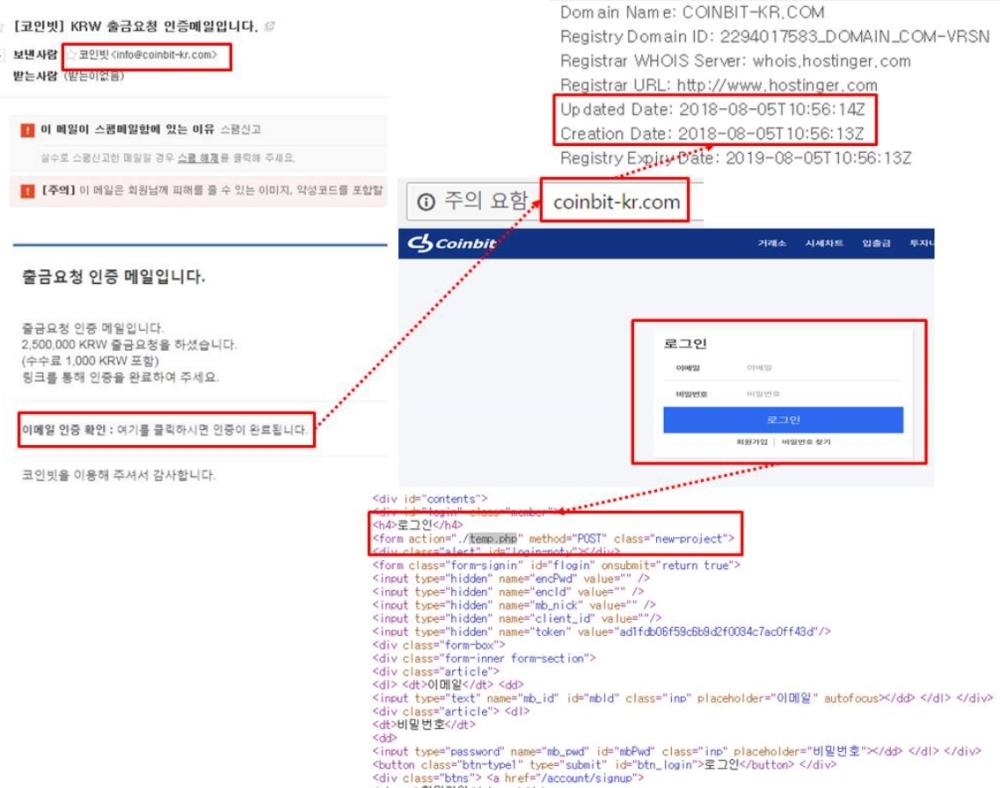1000x788 pixels.
Task: Focus the 비밀번호 input field in login form
Action: pos(823,394)
